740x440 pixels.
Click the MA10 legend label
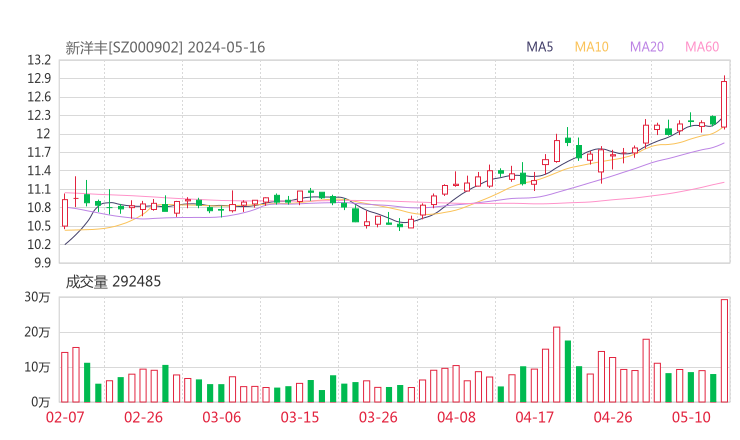point(591,47)
